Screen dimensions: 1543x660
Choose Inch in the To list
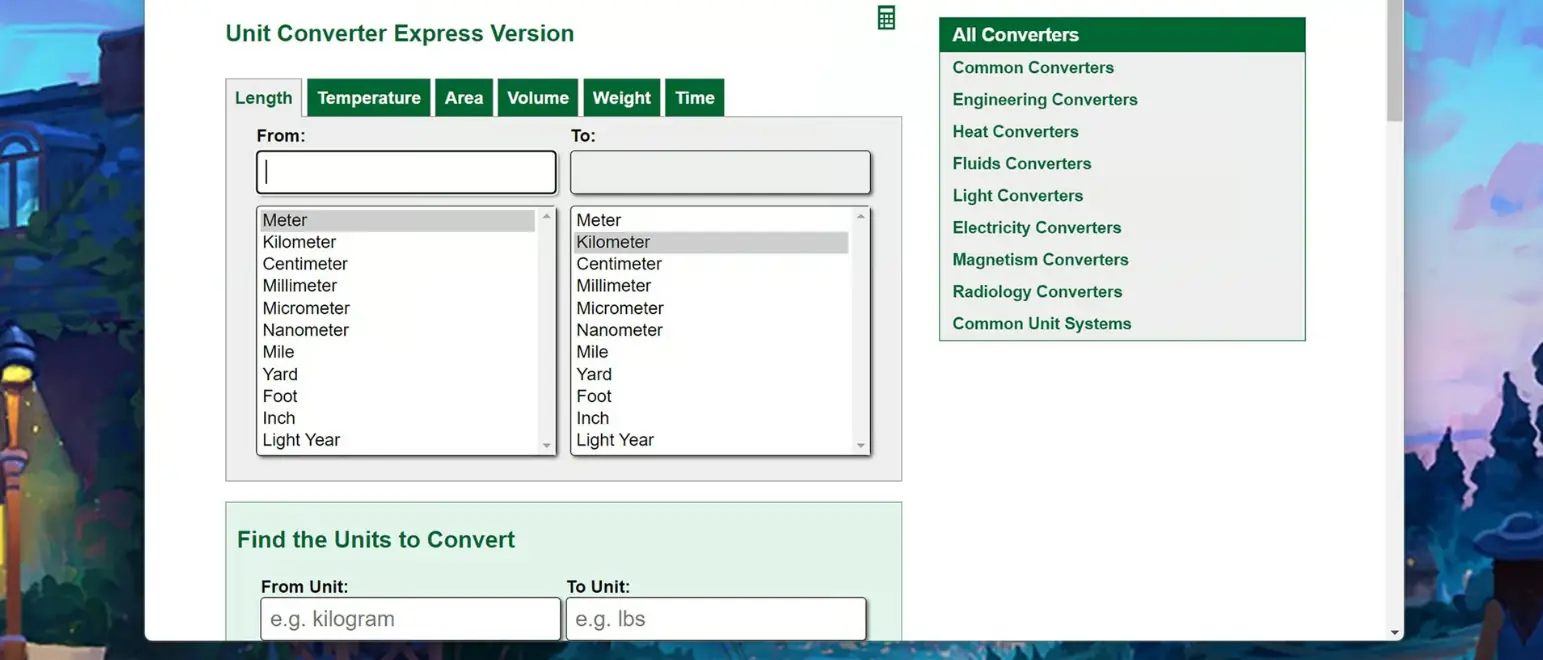[x=712, y=418]
